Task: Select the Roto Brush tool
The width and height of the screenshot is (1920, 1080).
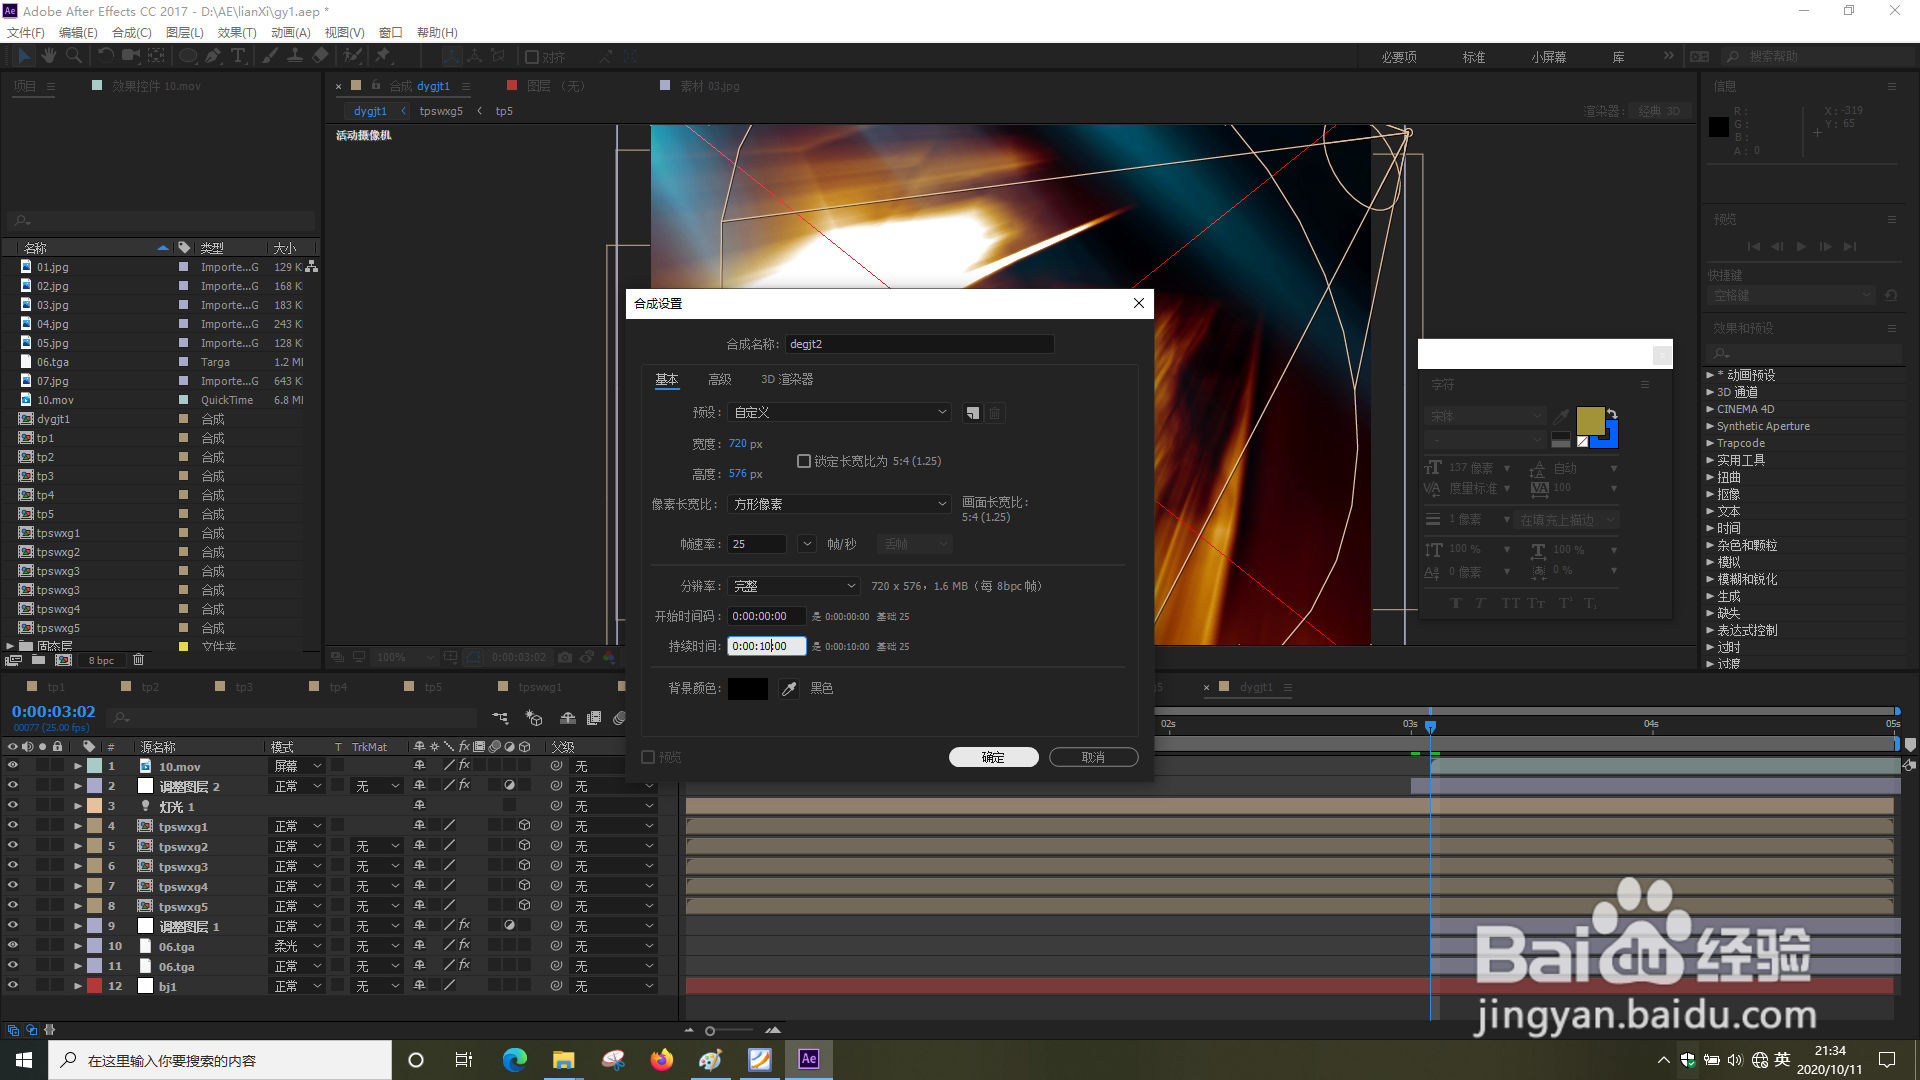Action: [x=353, y=56]
